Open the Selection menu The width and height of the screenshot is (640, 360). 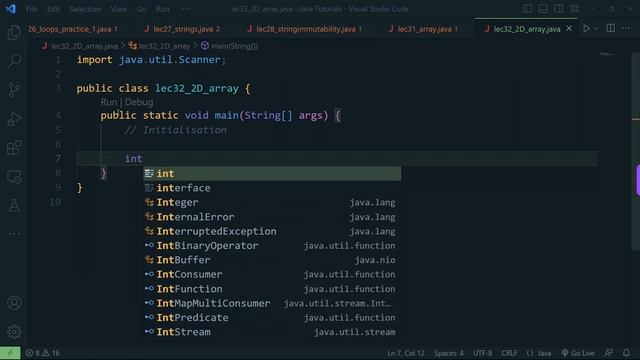[x=85, y=9]
